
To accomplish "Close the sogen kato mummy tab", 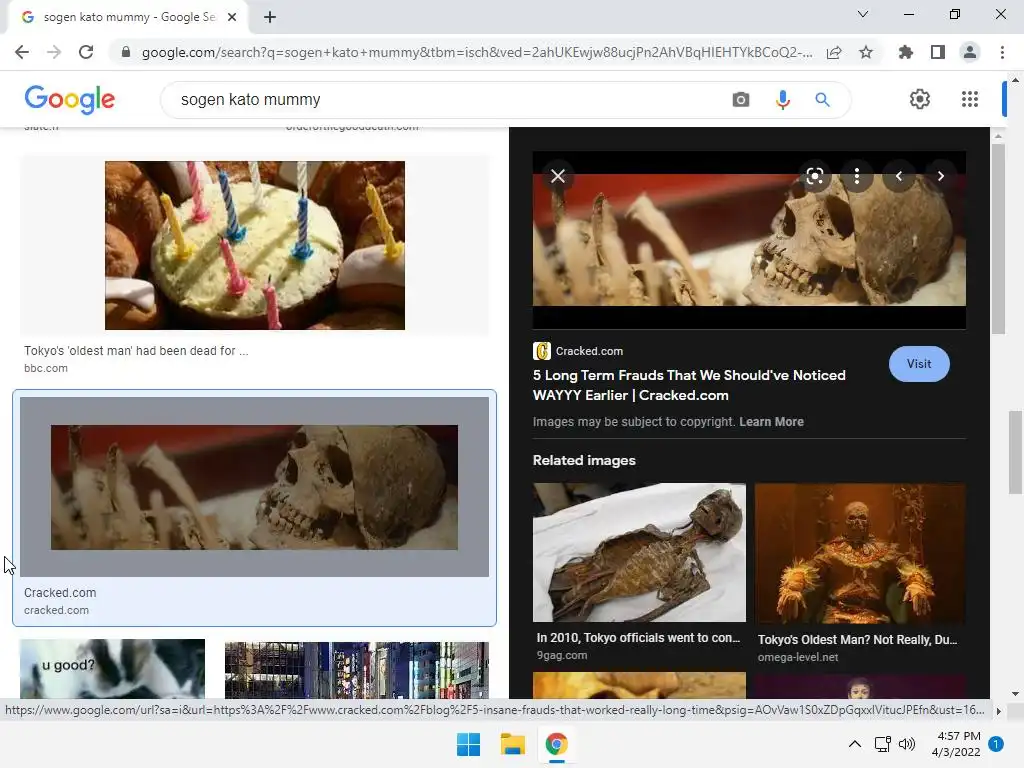I will [x=232, y=17].
